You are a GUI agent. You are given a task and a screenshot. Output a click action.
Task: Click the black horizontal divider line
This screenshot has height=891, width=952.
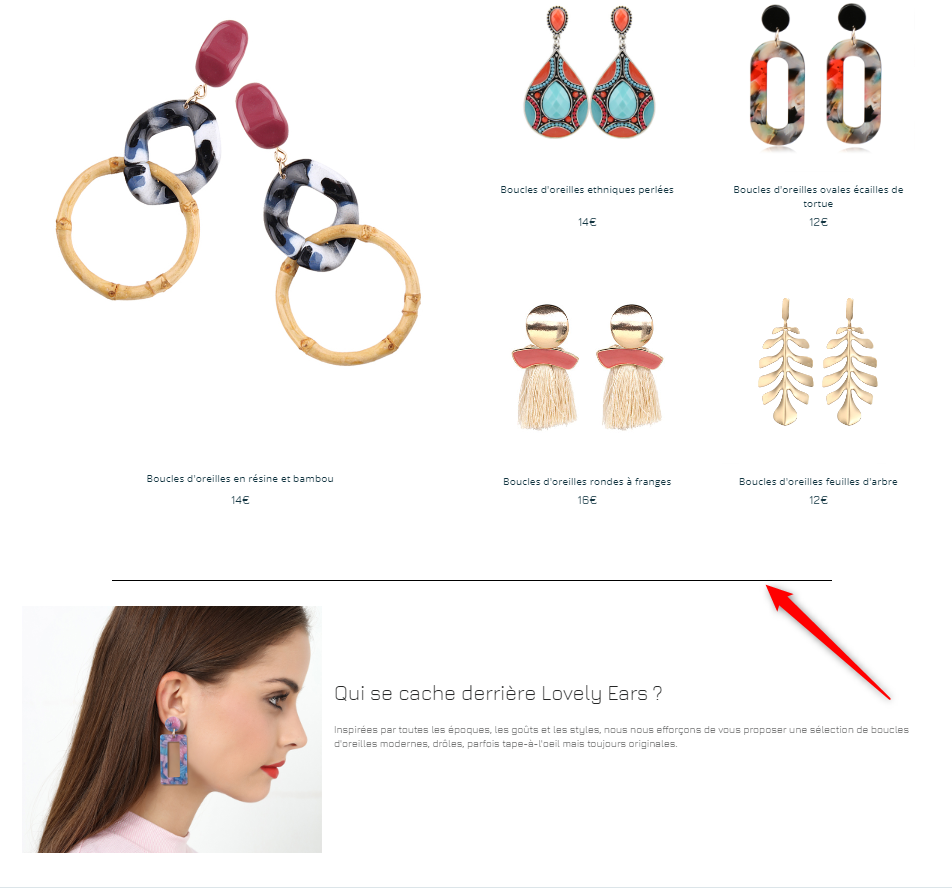point(472,580)
